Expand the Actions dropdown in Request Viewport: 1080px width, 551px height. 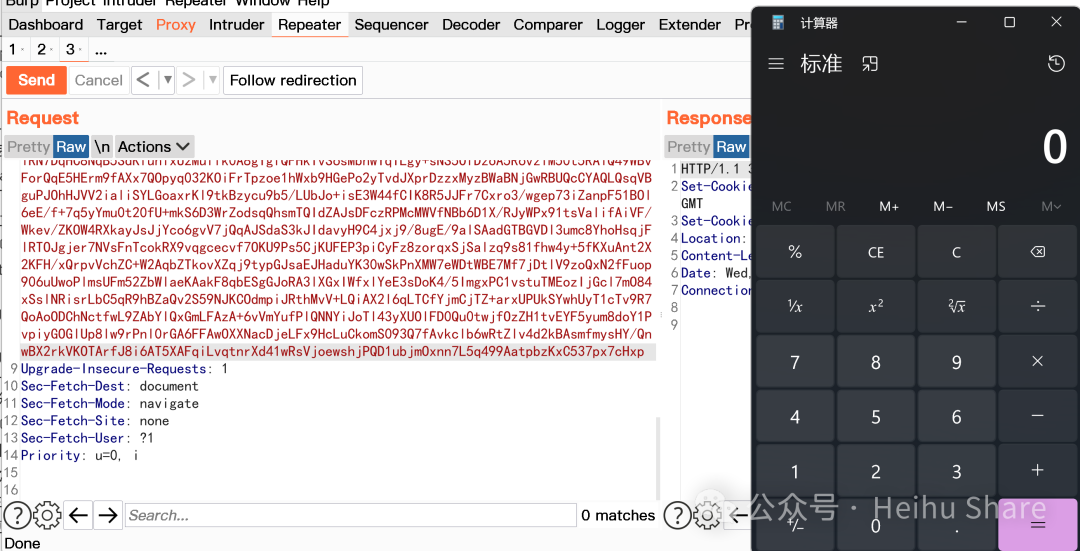pyautogui.click(x=154, y=147)
